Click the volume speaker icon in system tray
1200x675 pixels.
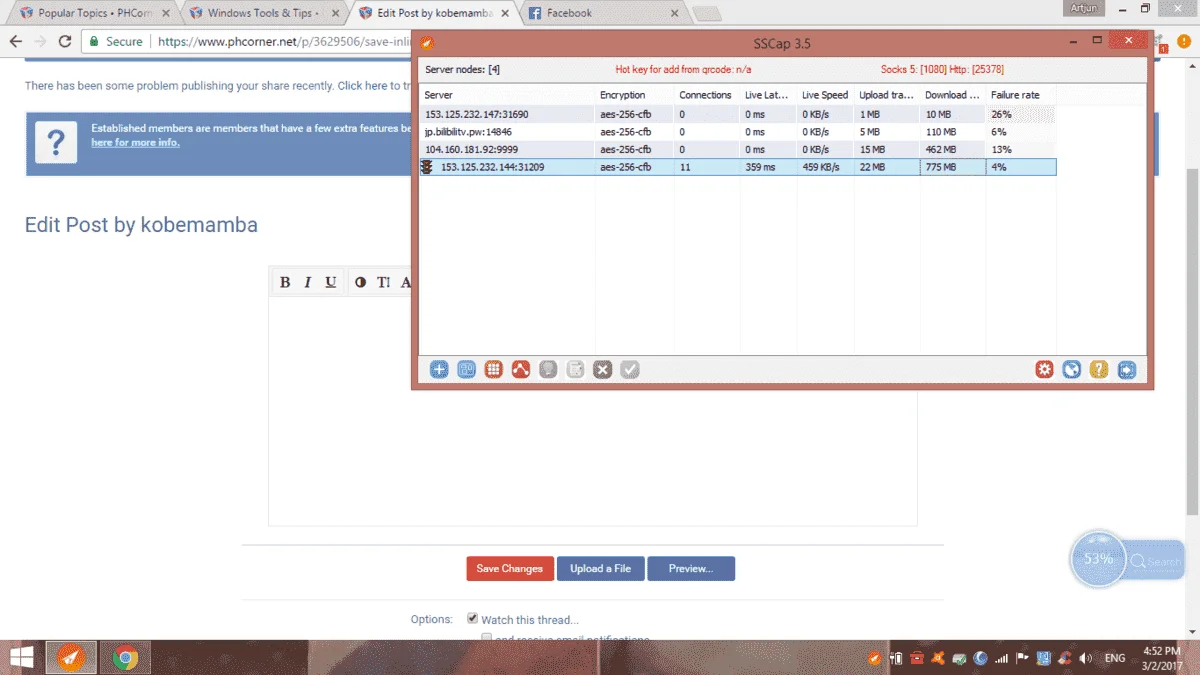pyautogui.click(x=1084, y=659)
